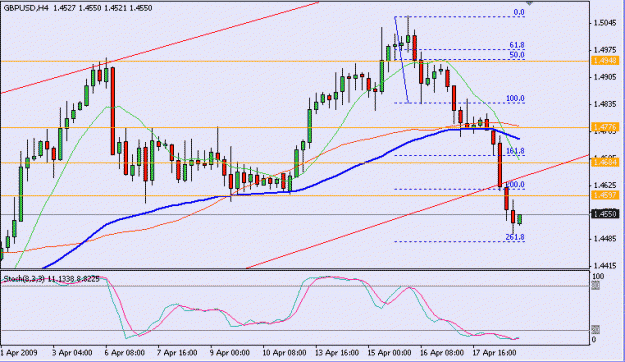Click the 7 Apr 16:00 time label
The width and height of the screenshot is (625, 362).
177,353
